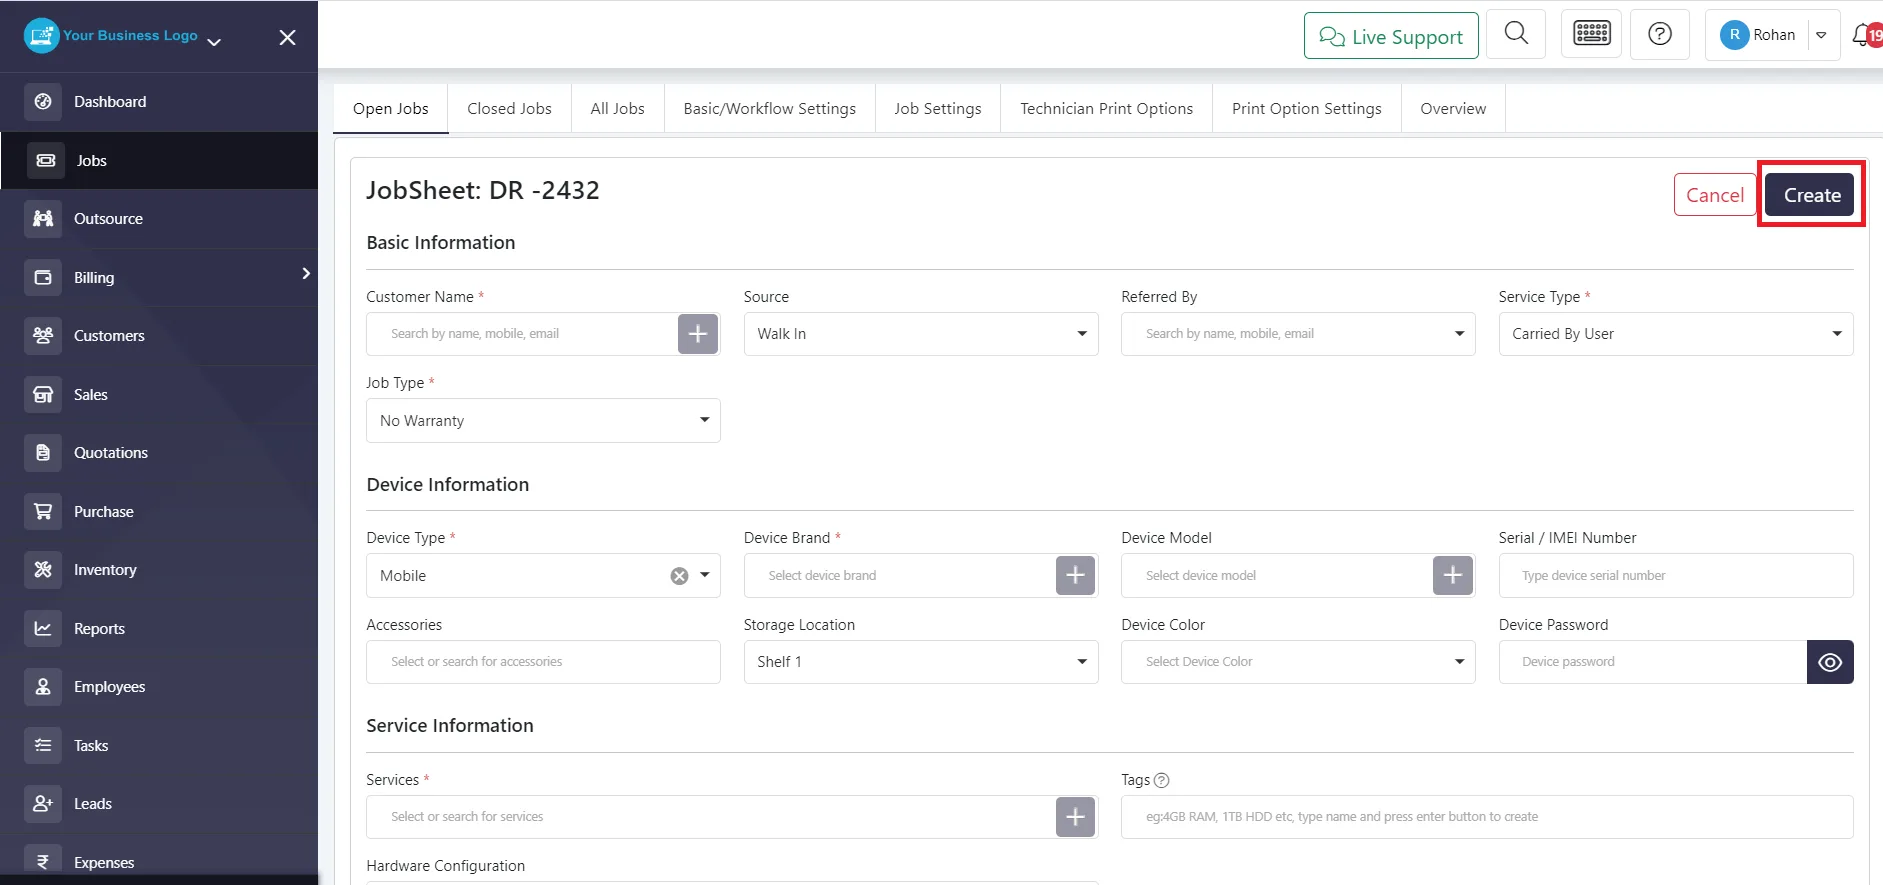Click the Create button
This screenshot has height=885, width=1883.
(1811, 195)
